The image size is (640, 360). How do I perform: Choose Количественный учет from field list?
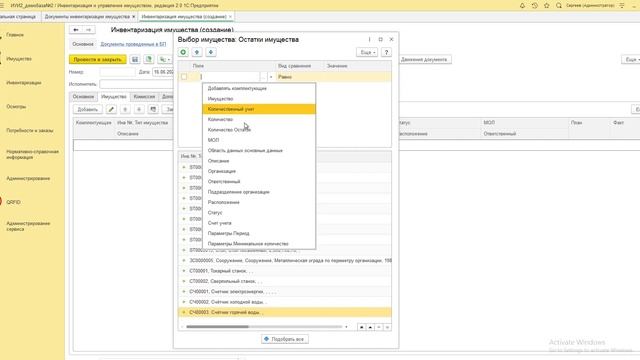(259, 109)
